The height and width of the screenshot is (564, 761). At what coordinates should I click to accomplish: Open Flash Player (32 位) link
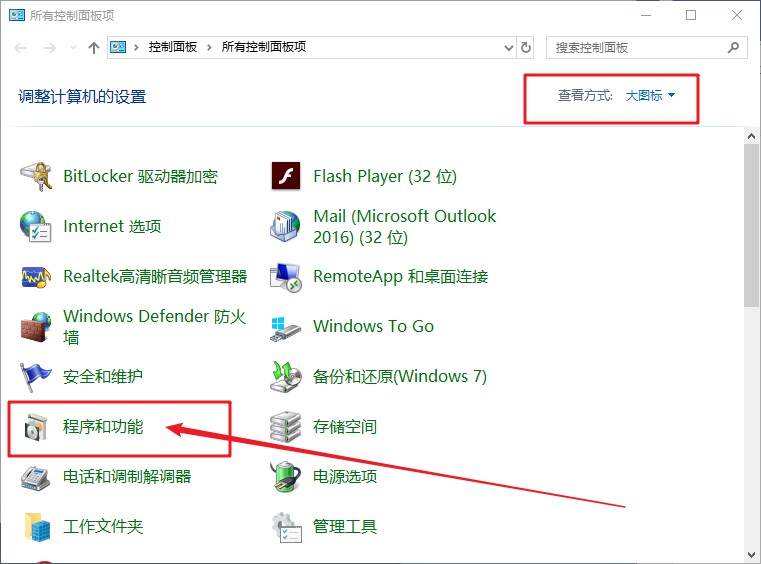[x=385, y=176]
